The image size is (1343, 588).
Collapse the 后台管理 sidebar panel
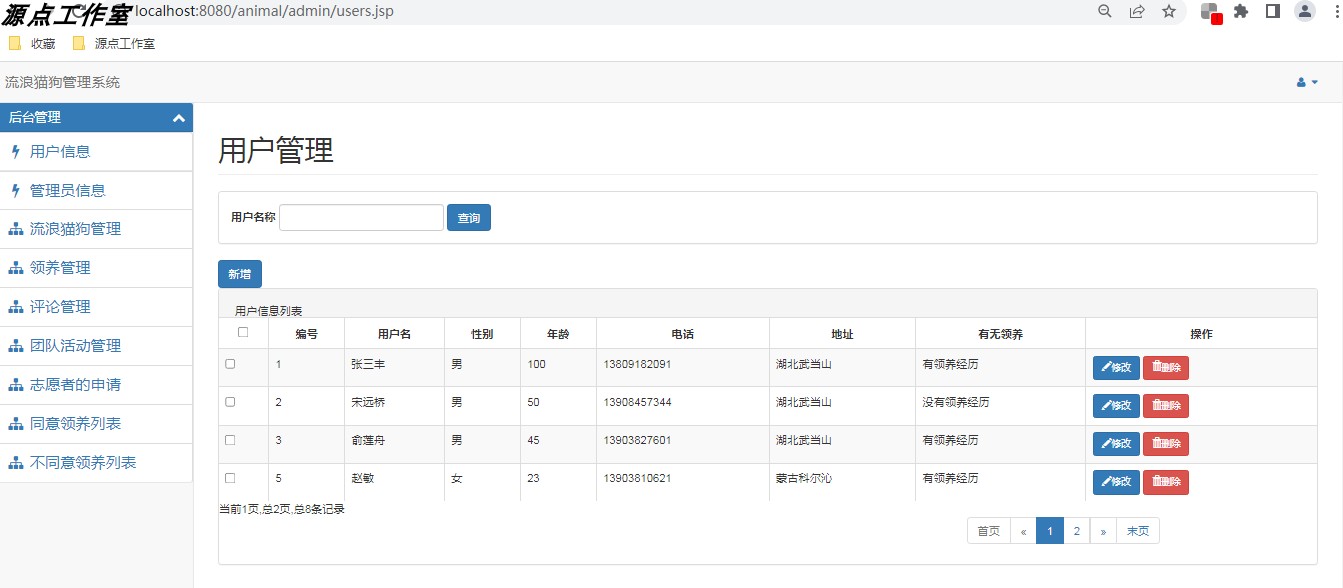[x=178, y=117]
